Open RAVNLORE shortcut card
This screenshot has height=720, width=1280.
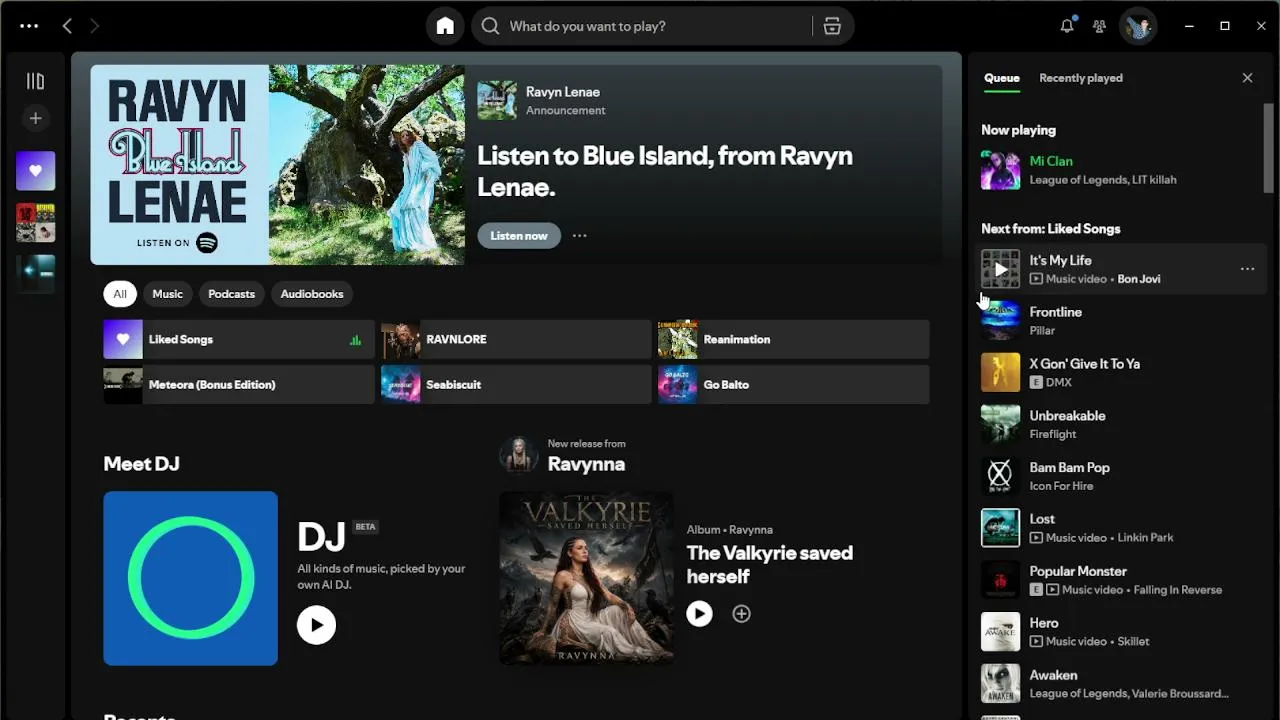516,339
